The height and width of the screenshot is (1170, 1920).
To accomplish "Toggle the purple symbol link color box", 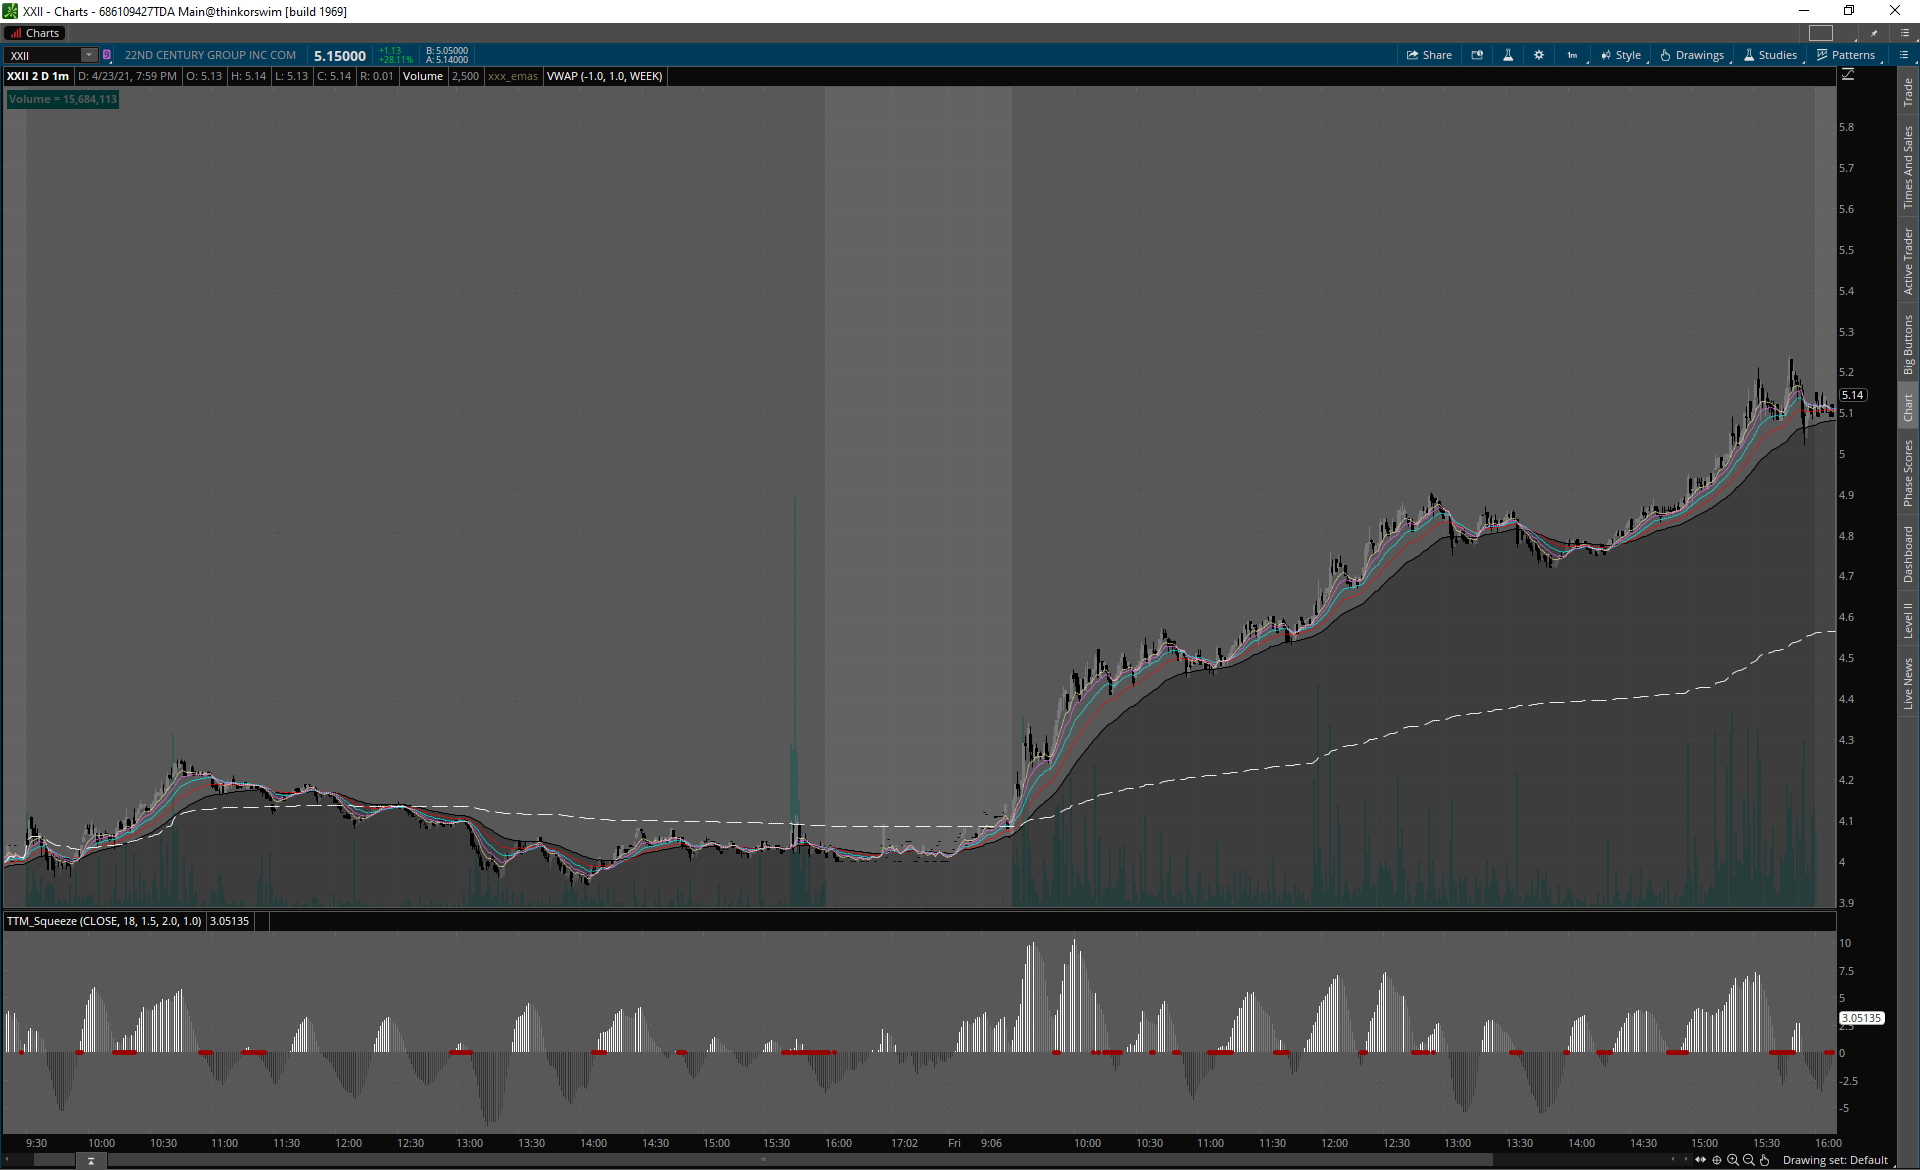I will (107, 55).
